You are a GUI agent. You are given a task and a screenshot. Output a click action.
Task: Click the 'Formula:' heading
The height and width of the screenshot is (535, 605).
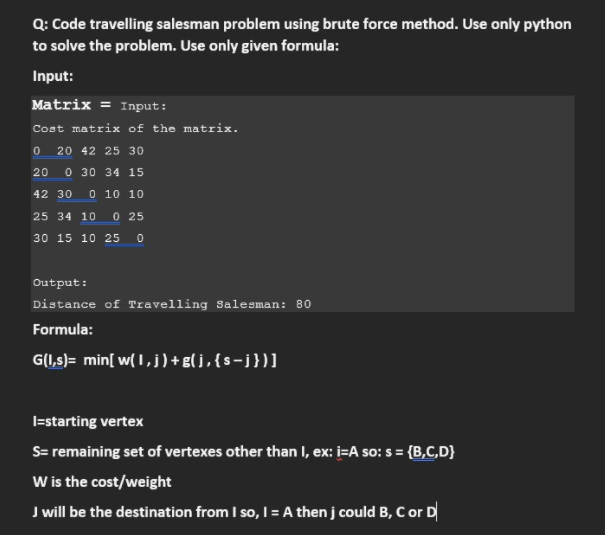63,329
